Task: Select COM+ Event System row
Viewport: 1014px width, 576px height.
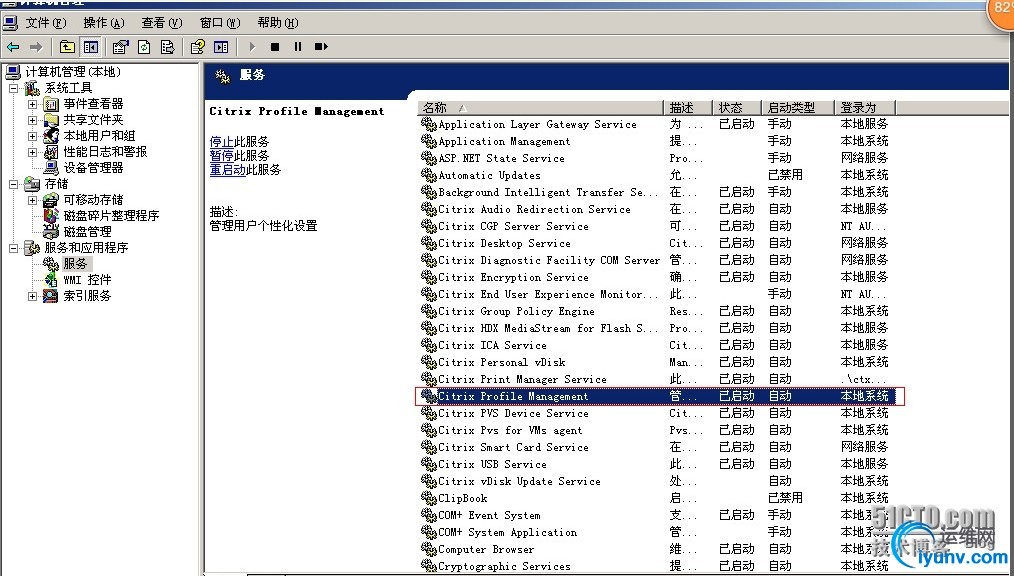Action: 656,515
